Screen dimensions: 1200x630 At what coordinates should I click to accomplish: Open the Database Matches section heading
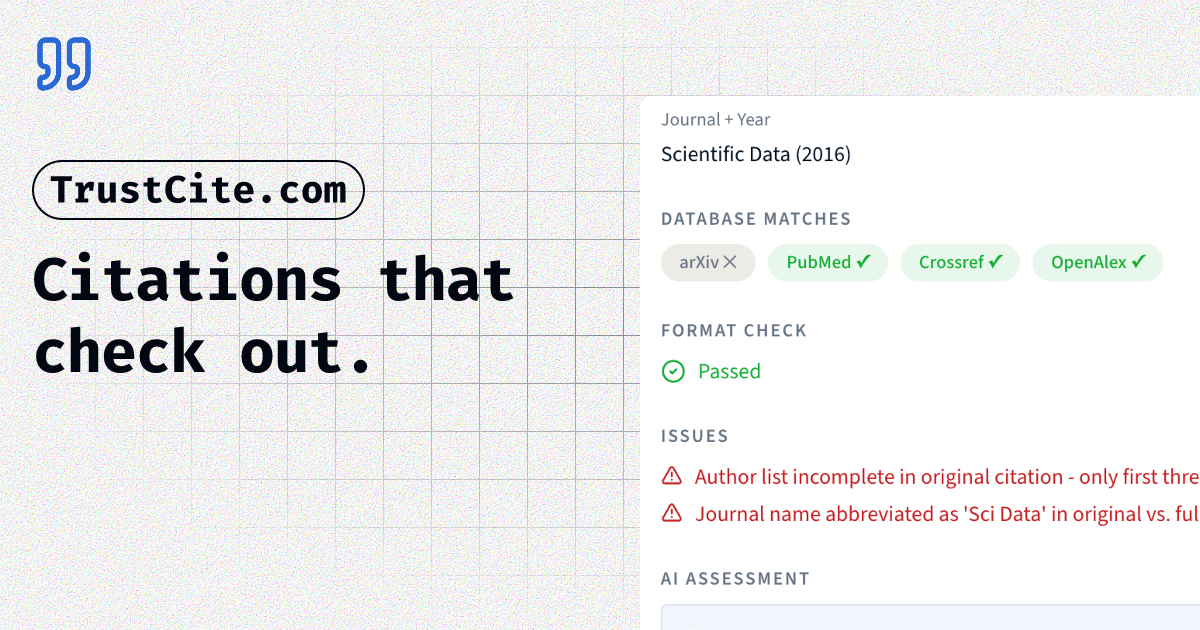click(756, 219)
